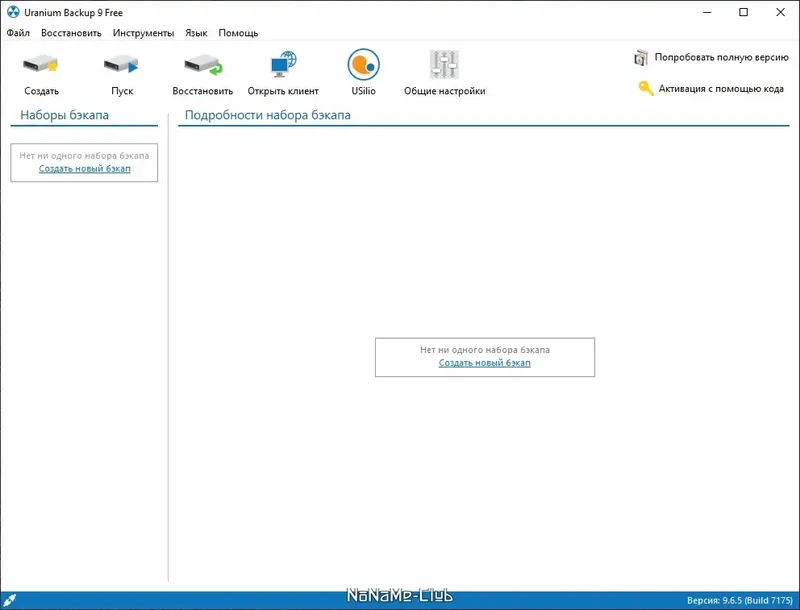Open the Файл menu

pos(18,33)
